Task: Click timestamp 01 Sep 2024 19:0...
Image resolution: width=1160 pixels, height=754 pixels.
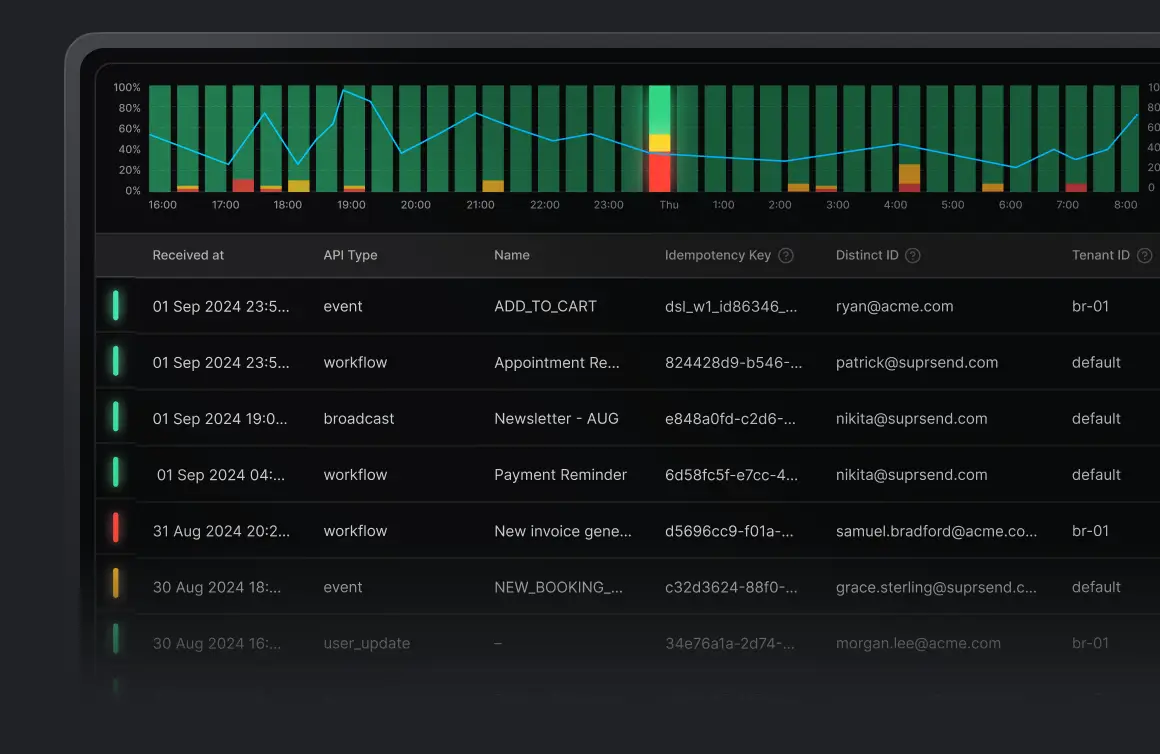Action: [220, 419]
